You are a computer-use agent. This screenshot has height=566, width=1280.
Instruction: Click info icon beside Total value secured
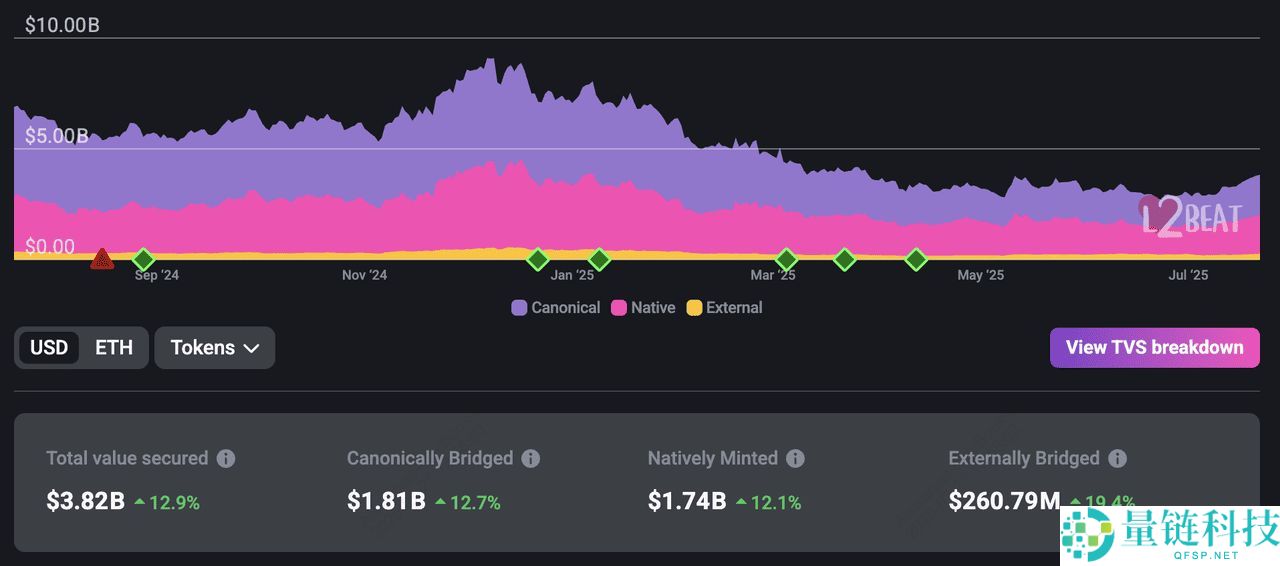(x=226, y=458)
